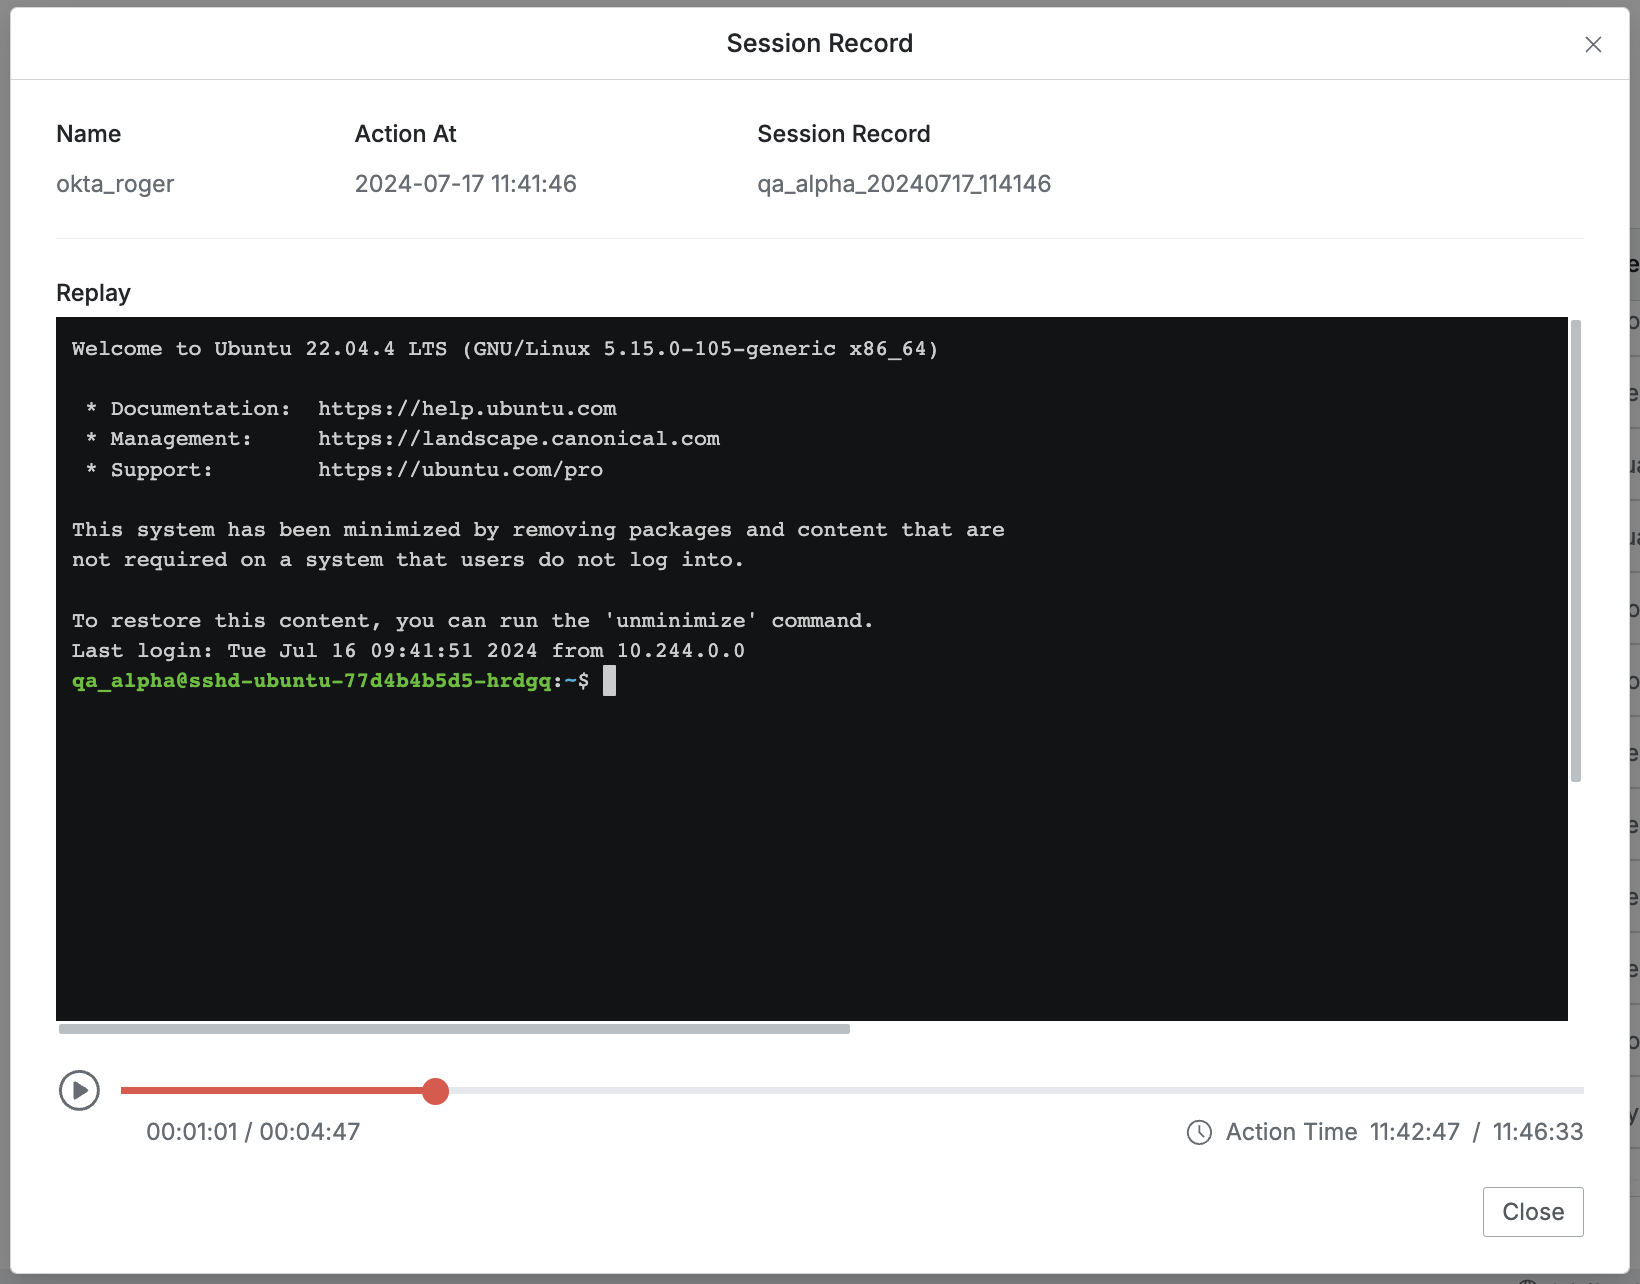Click the okta_roger name value
Viewport: 1640px width, 1284px height.
[x=115, y=184]
